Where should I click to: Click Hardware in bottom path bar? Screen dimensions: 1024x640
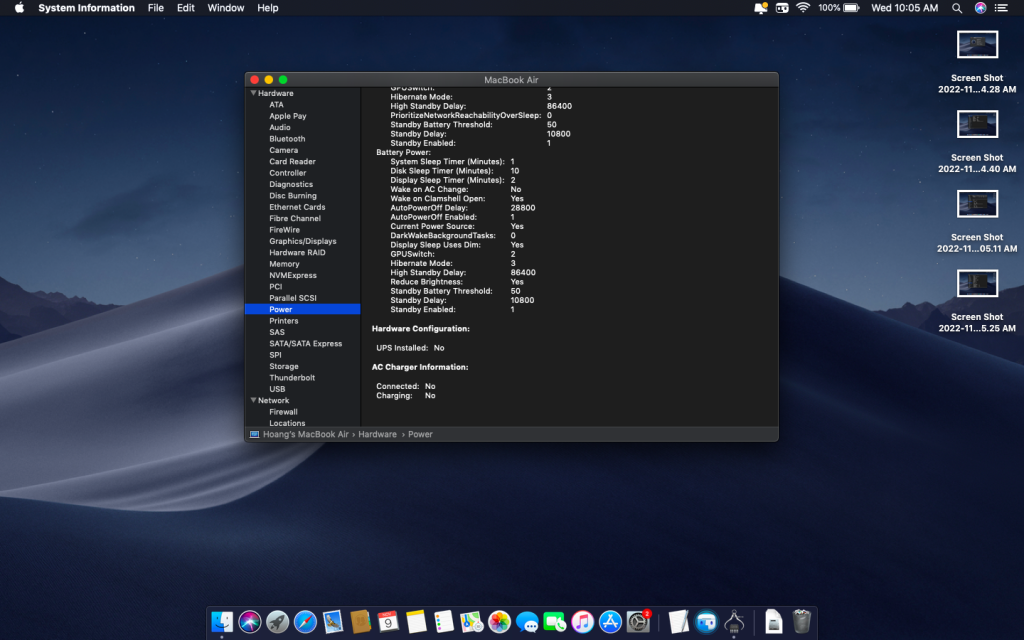point(377,434)
